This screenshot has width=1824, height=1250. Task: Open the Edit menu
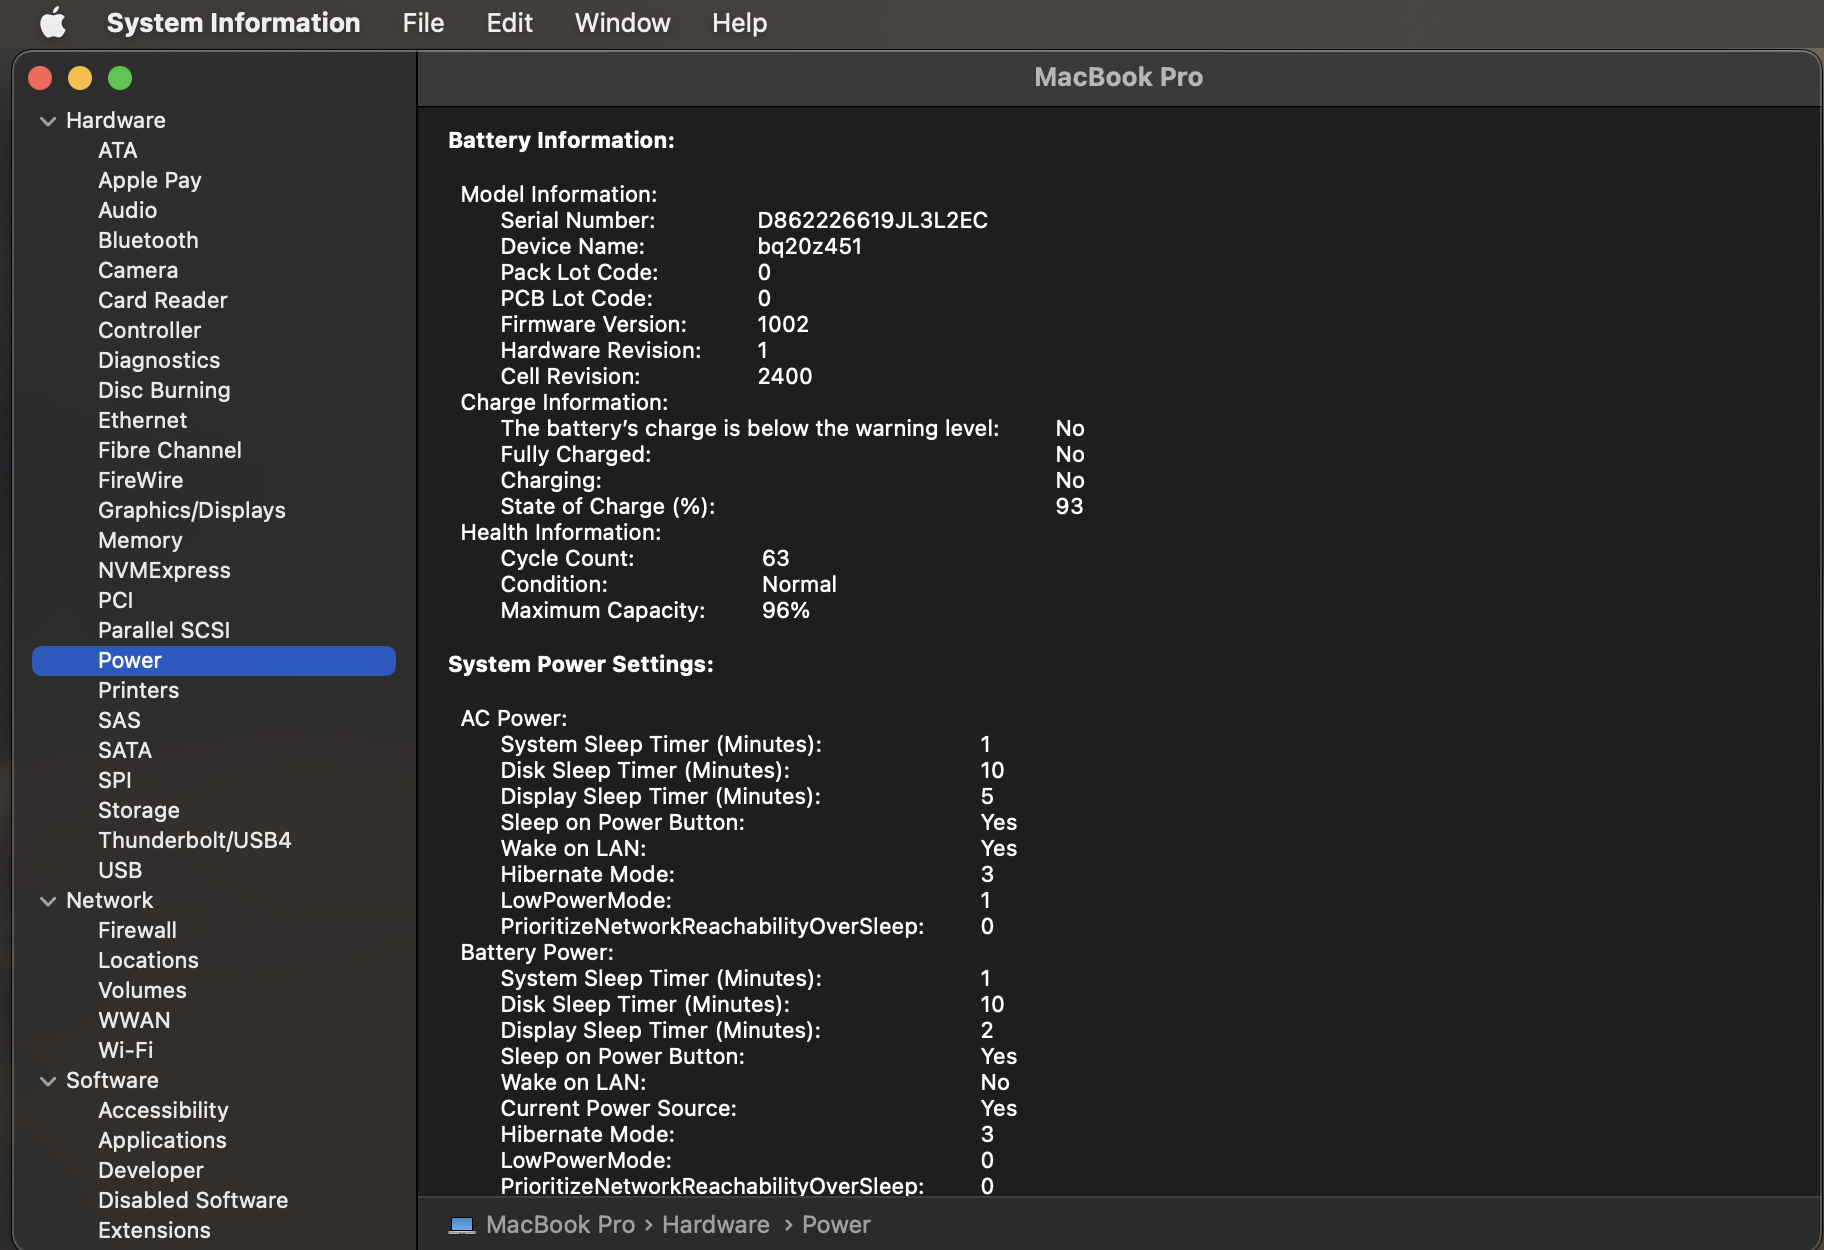coord(509,23)
